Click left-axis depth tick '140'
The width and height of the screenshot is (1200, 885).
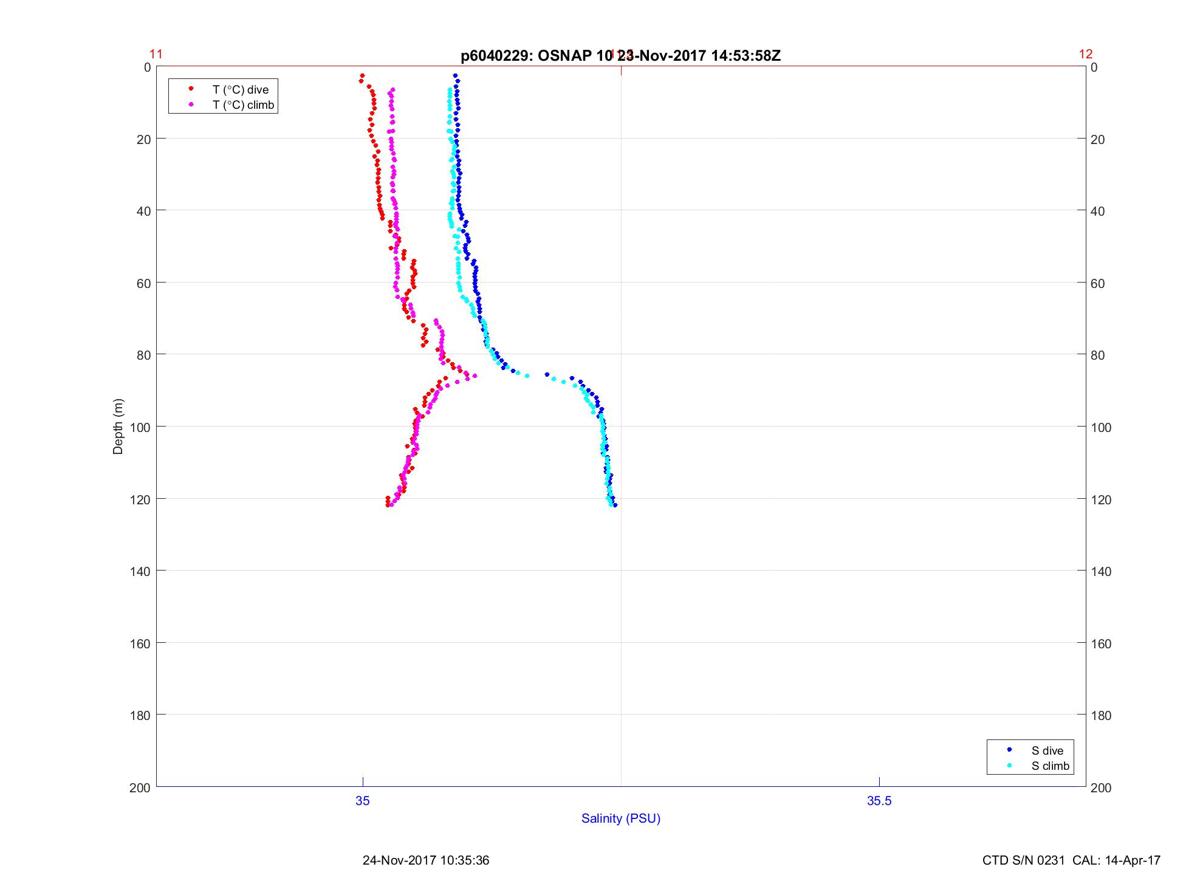tap(141, 571)
